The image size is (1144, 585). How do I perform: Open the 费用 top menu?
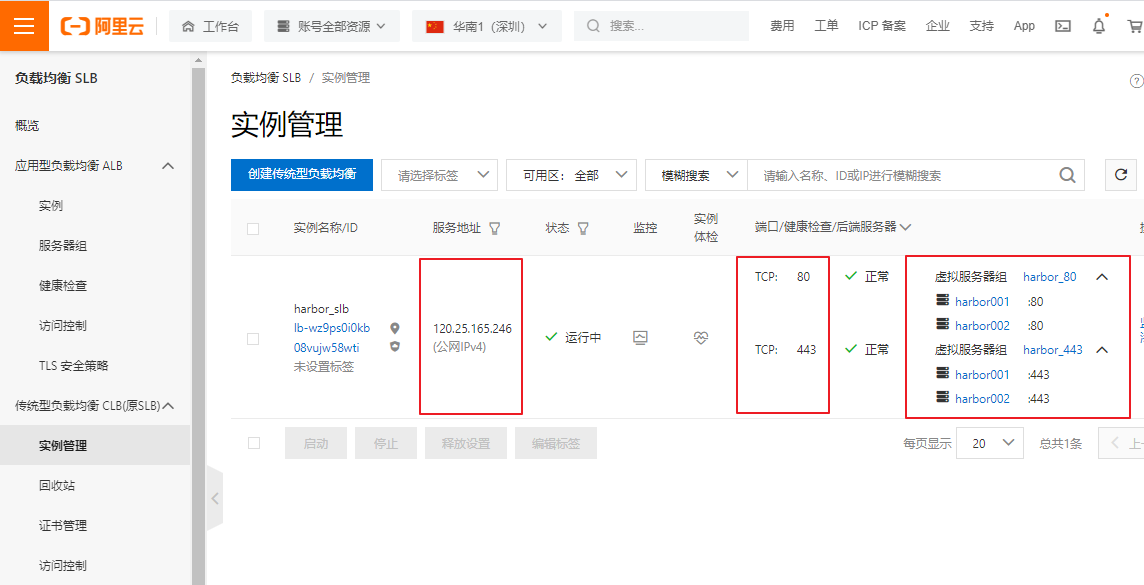pos(782,26)
